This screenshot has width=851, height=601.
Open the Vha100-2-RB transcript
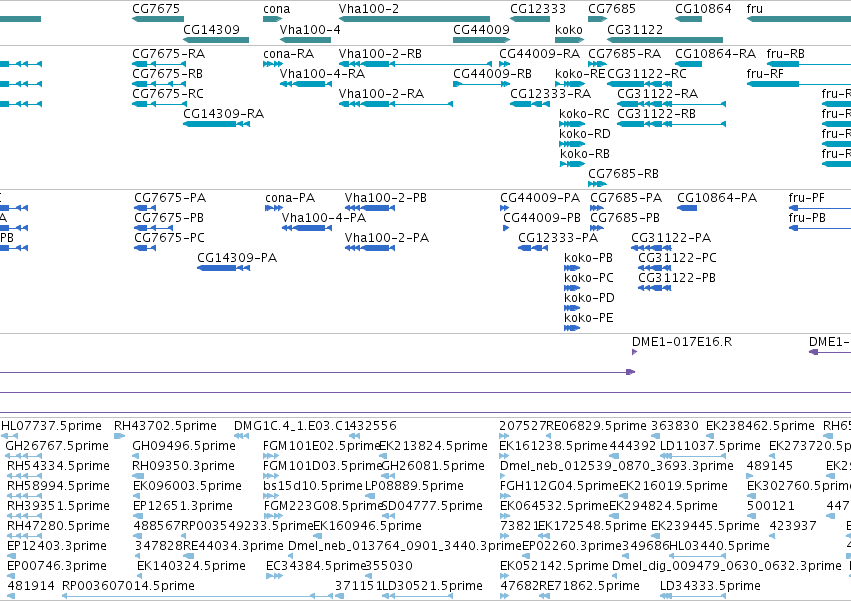[x=415, y=64]
